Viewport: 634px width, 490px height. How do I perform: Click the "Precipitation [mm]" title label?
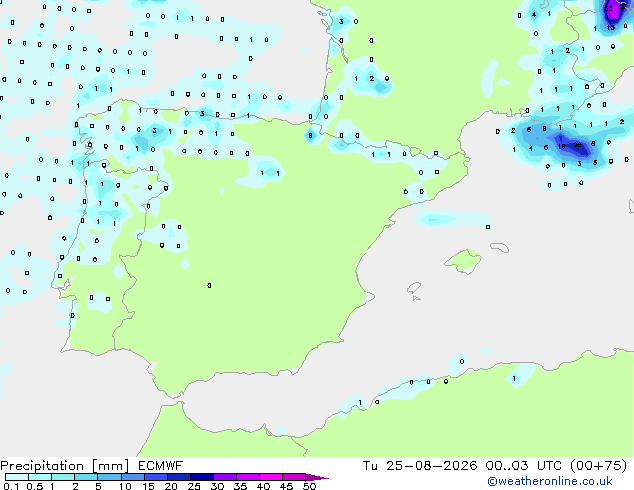[64, 466]
